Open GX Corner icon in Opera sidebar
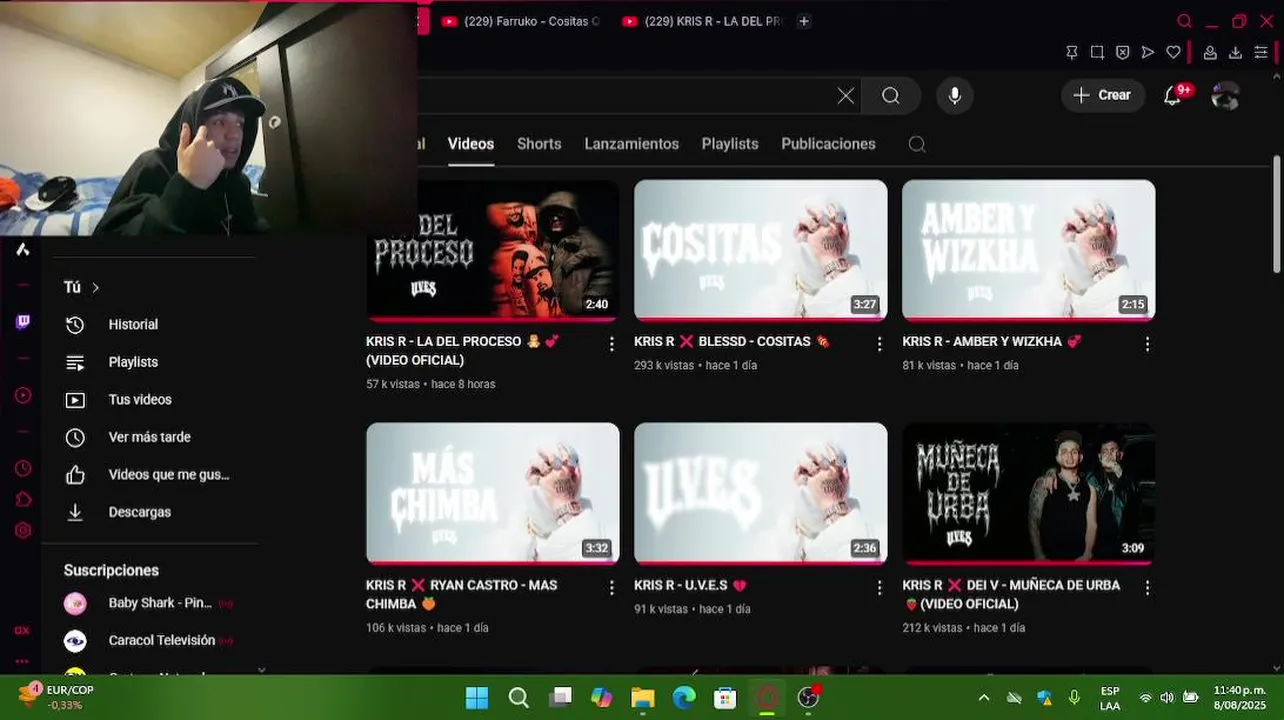 tap(22, 630)
